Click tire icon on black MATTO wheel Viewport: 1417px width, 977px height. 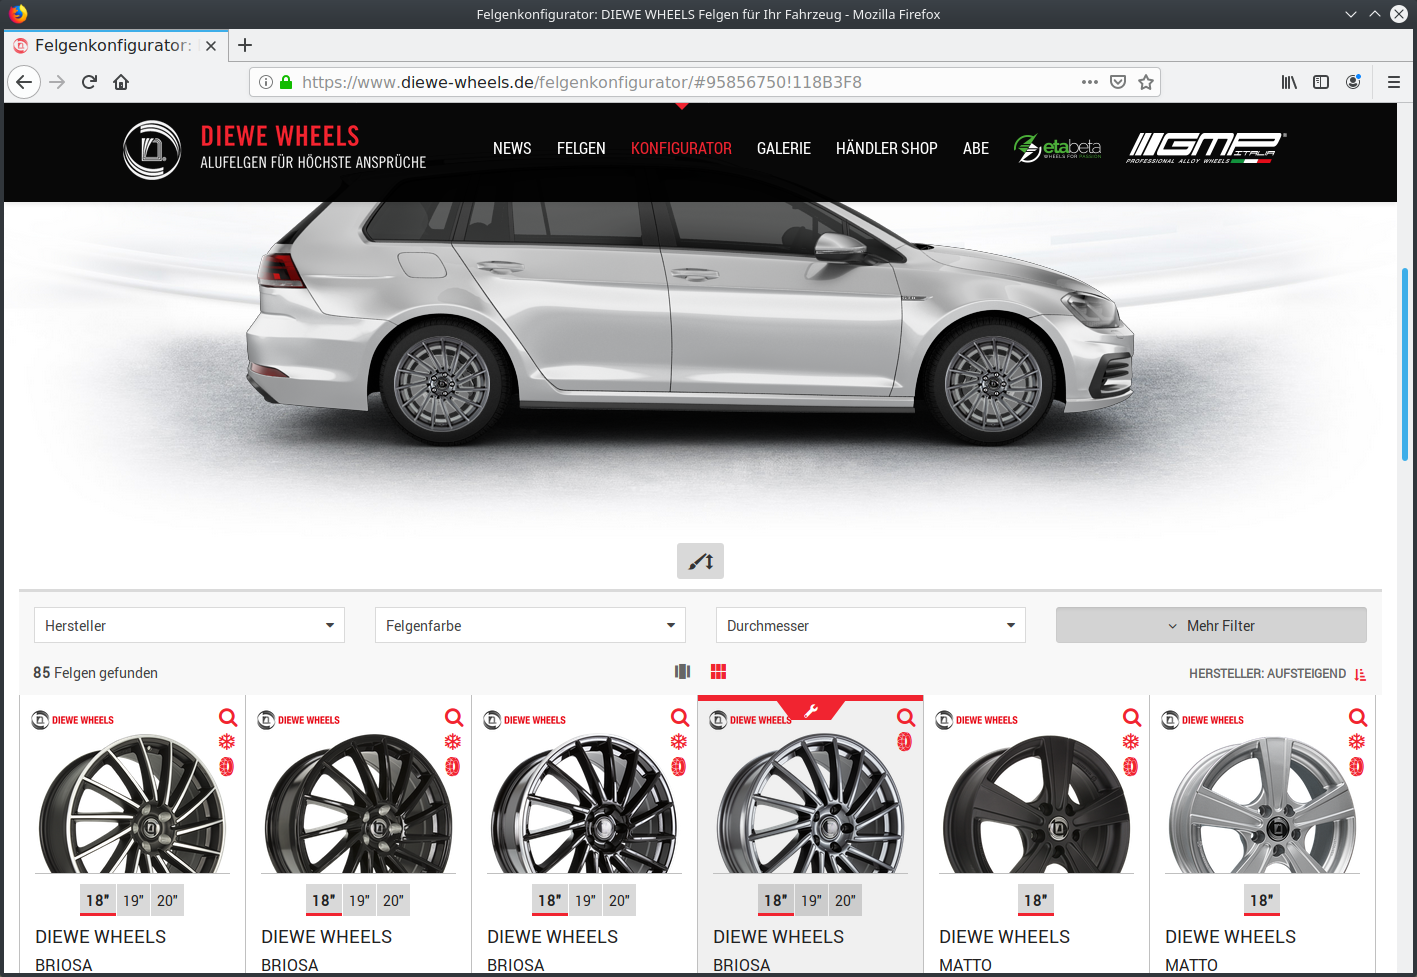point(1130,767)
